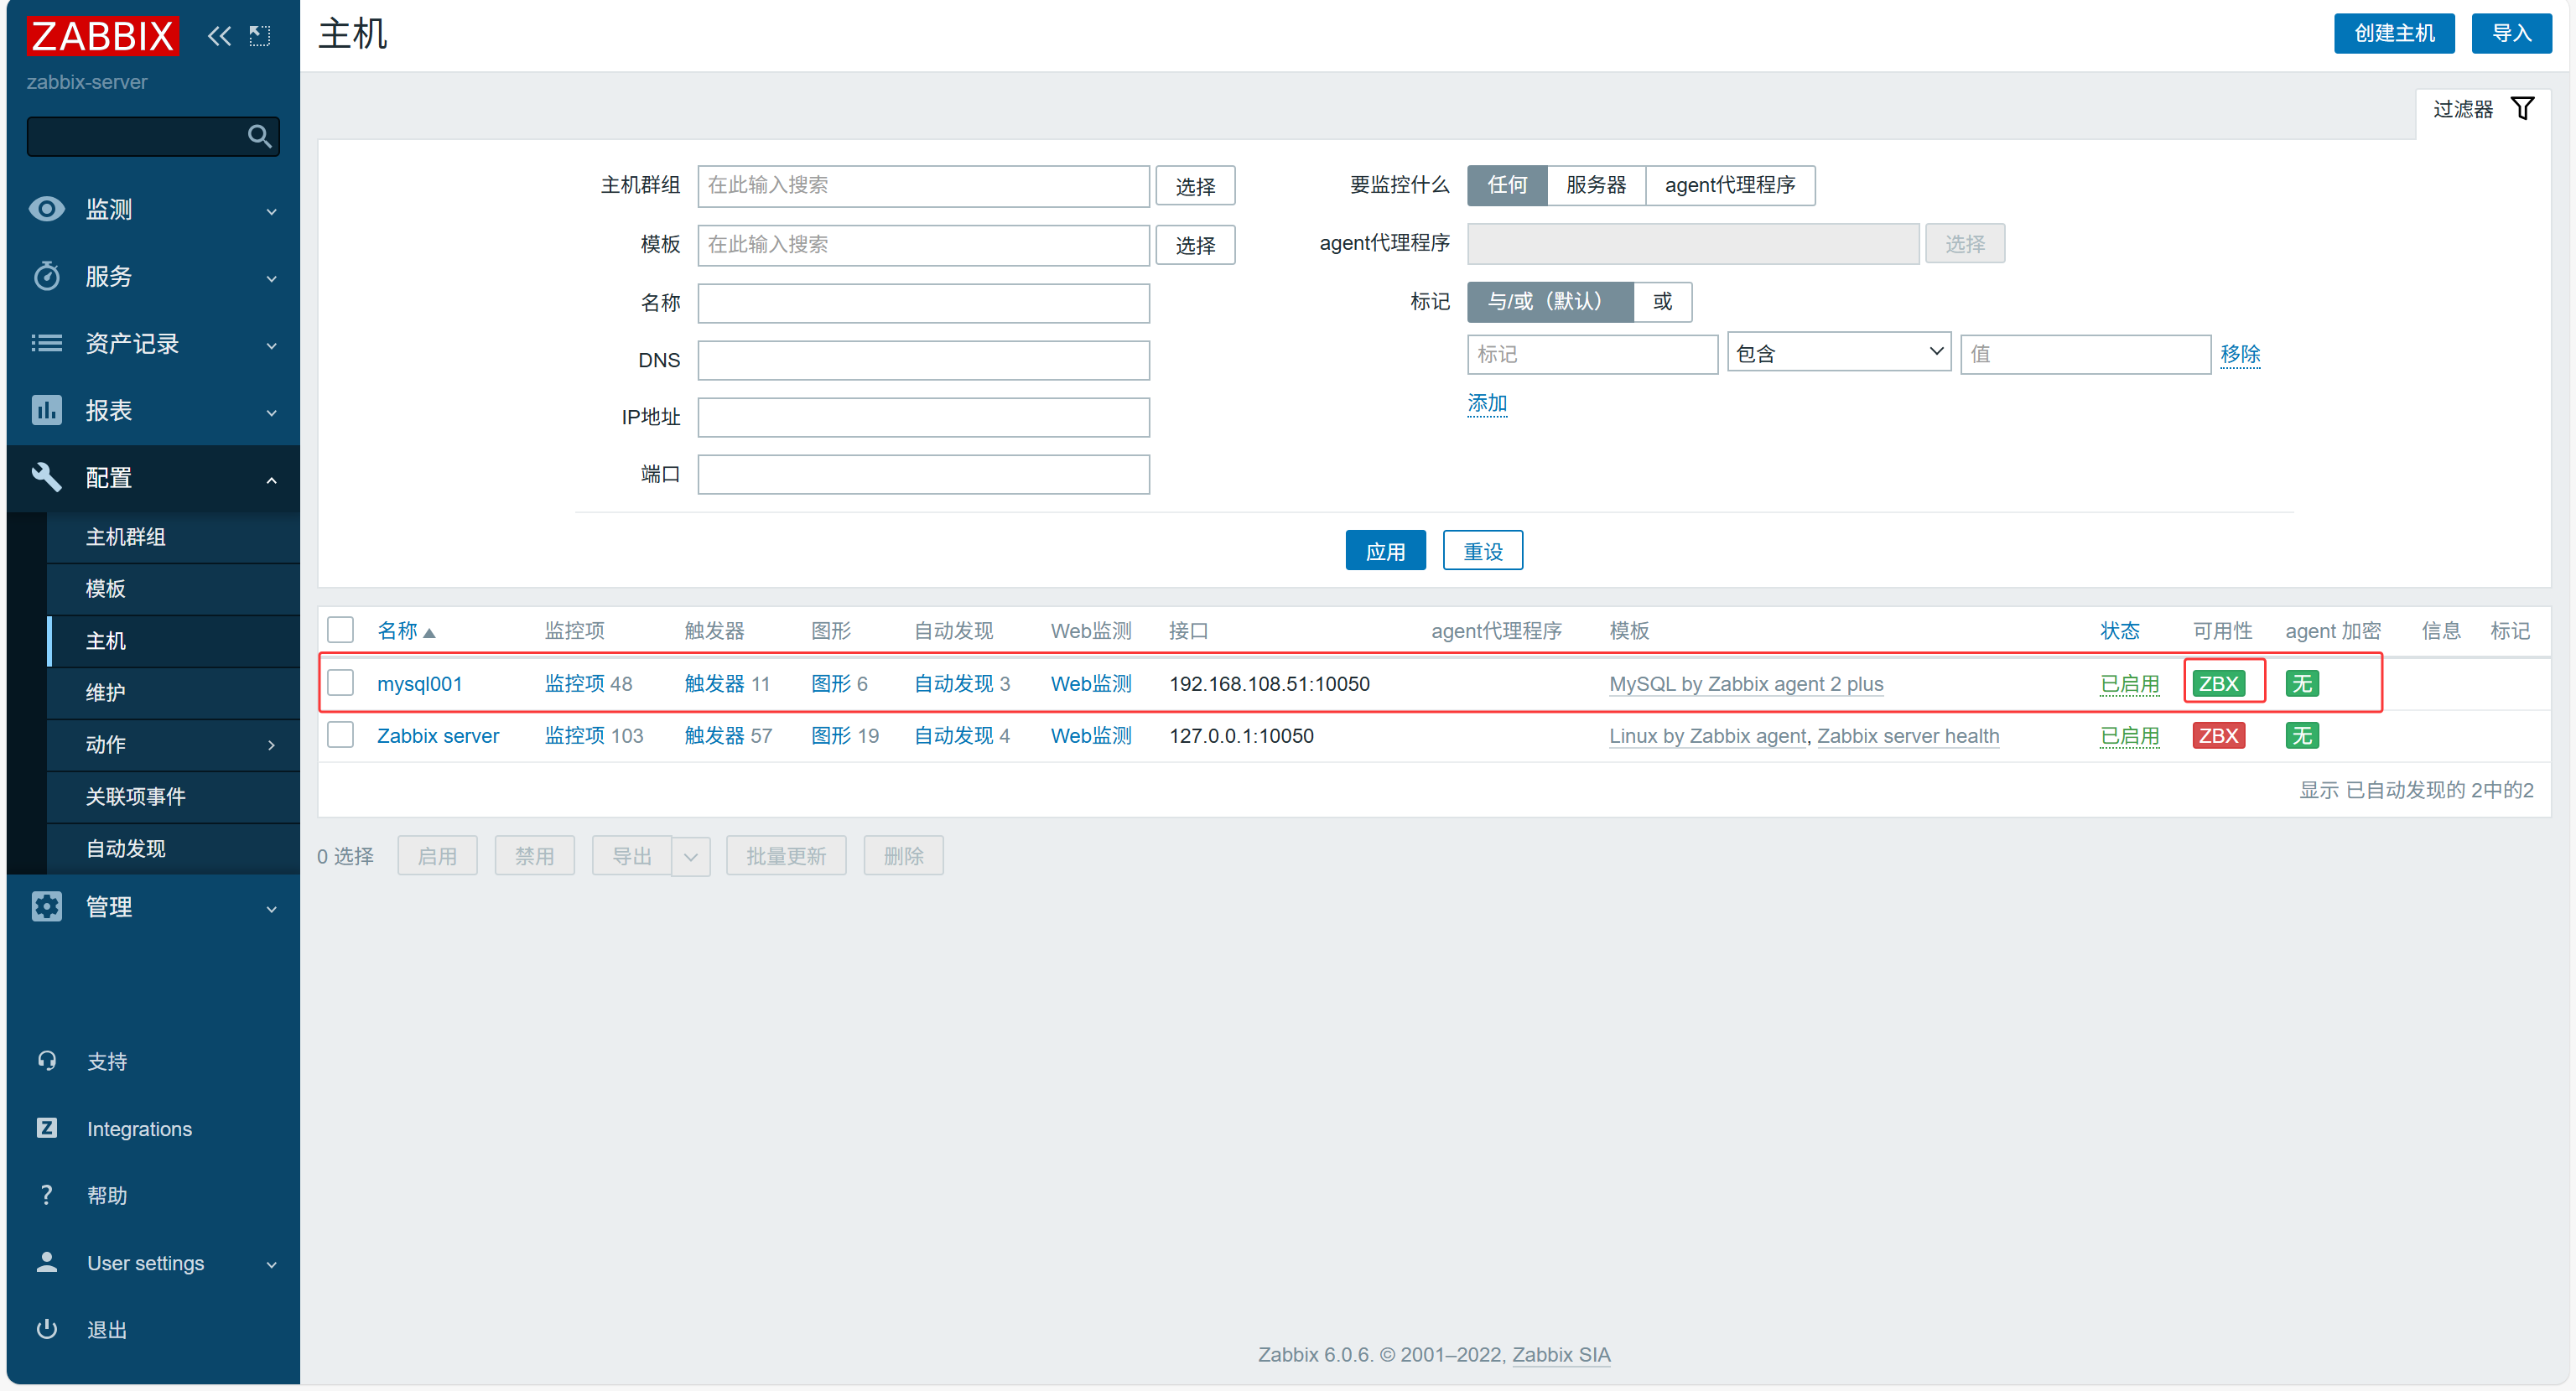Click the chart icon for 报表
The image size is (2576, 1391).
click(x=46, y=410)
